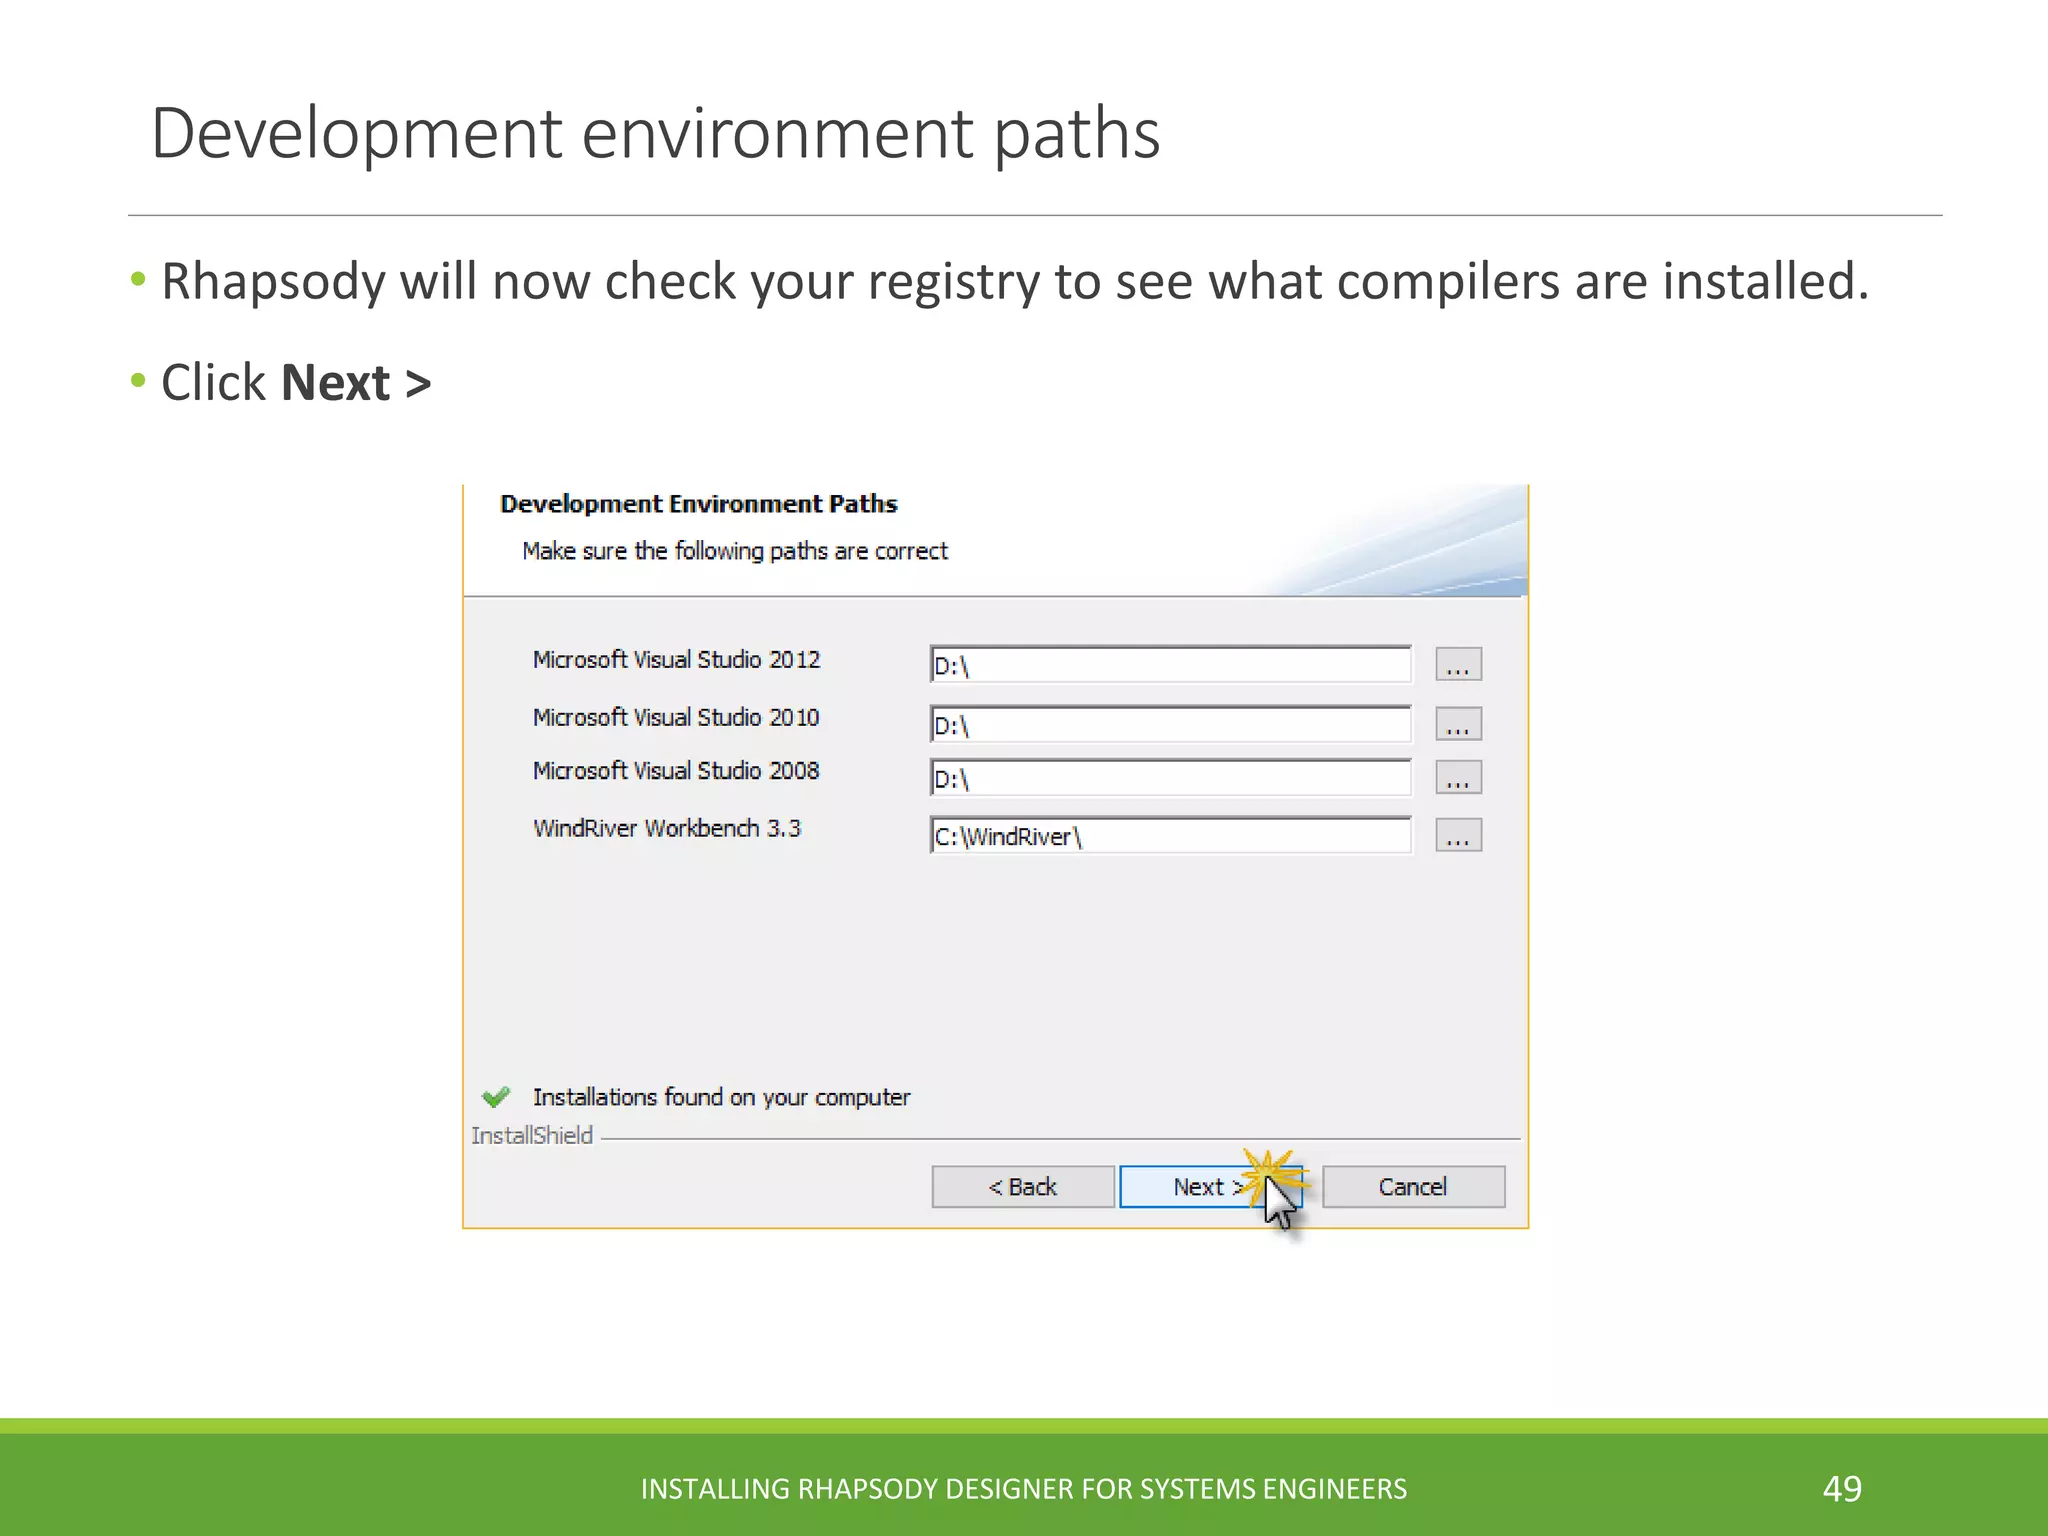Image resolution: width=2048 pixels, height=1536 pixels.
Task: Select the 'Microsoft Visual Studio 2008' label
Action: pyautogui.click(x=676, y=771)
